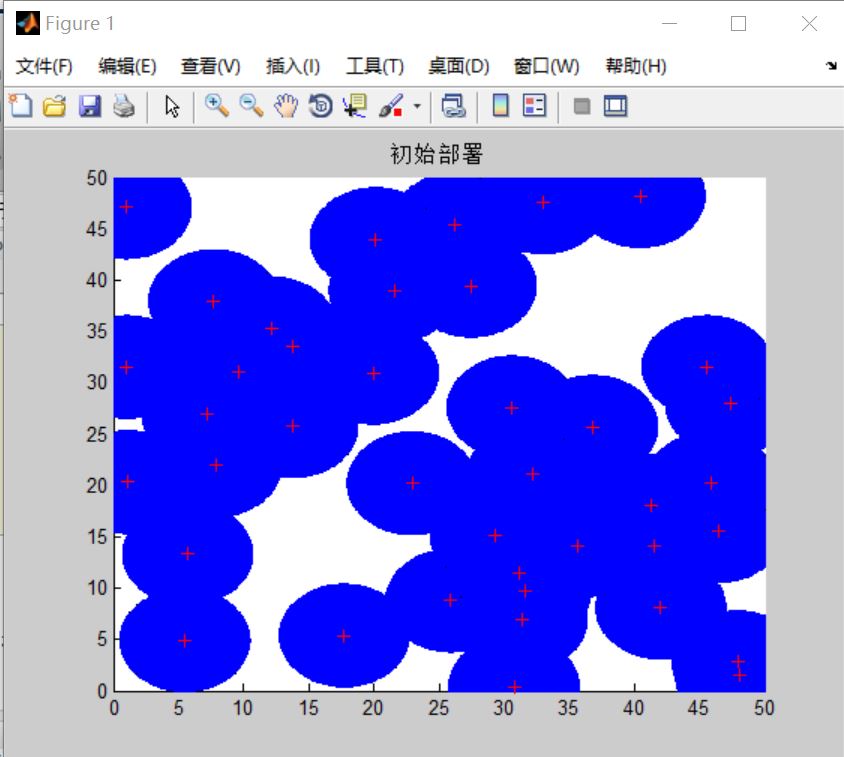844x757 pixels.
Task: Save the figure with the floppy disk icon
Action: [x=89, y=106]
